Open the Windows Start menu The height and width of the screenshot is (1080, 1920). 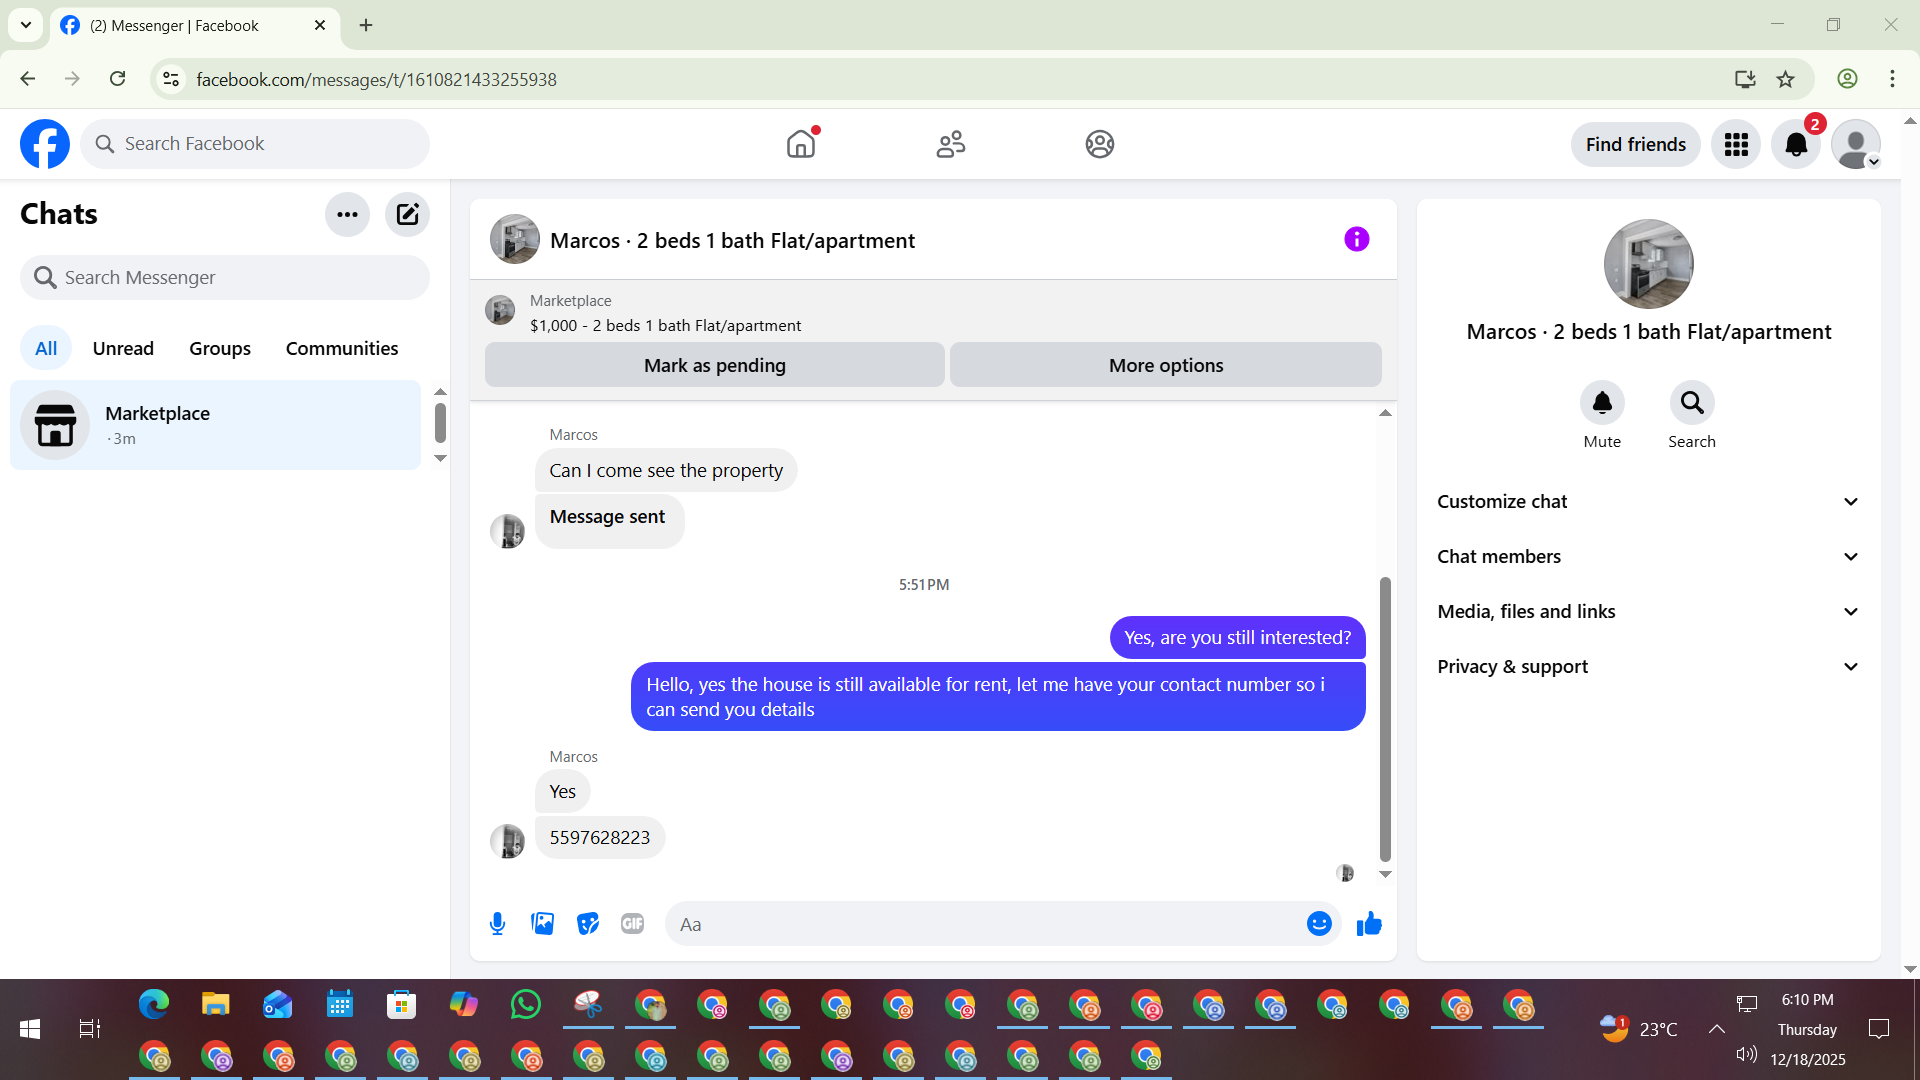pyautogui.click(x=30, y=1029)
